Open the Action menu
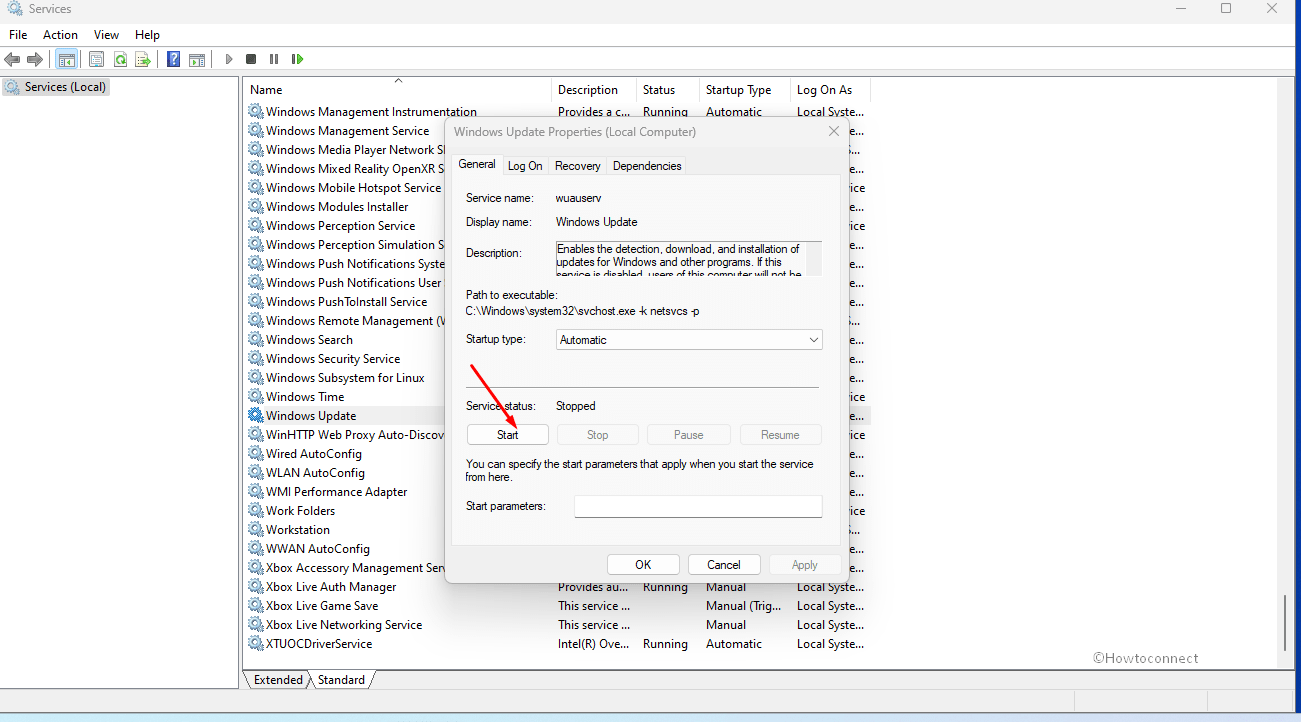Screen dimensions: 1301x722 click(x=60, y=35)
